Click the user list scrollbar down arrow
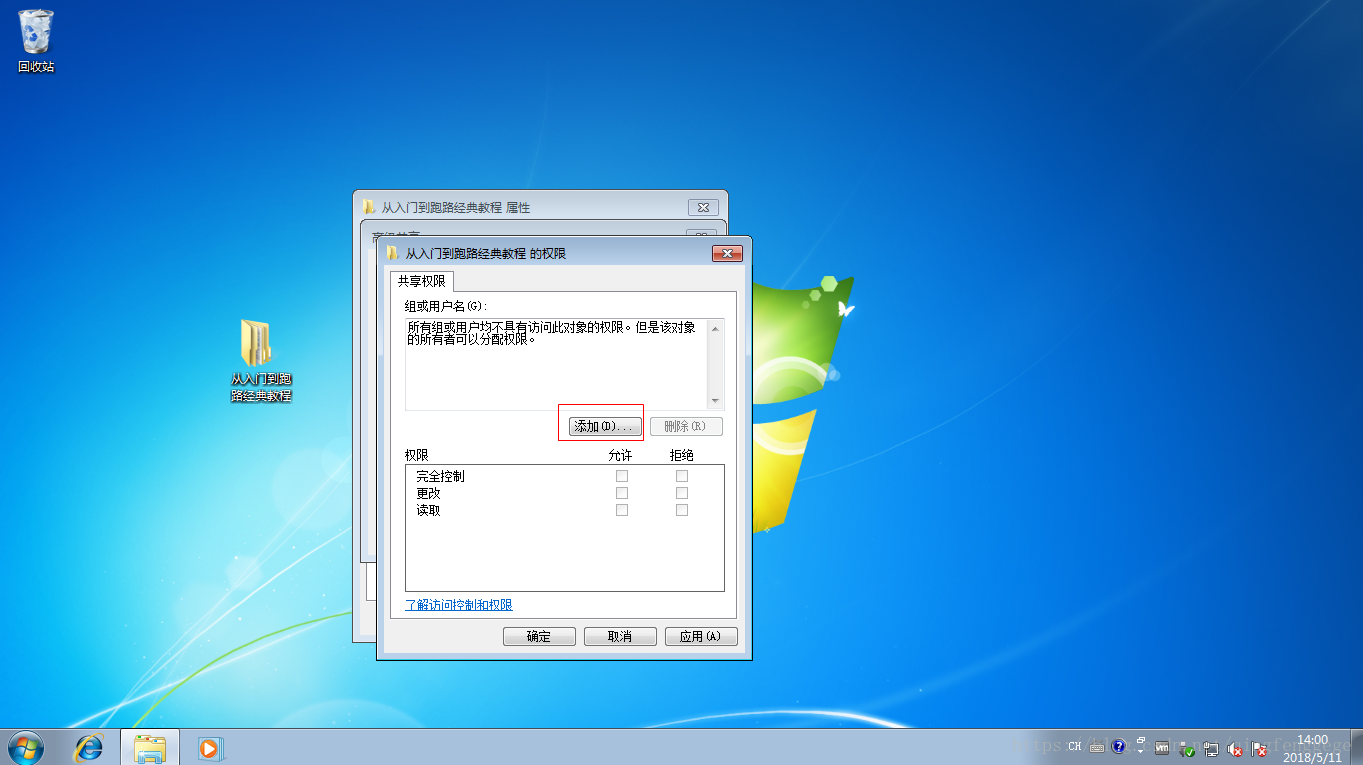Image resolution: width=1363 pixels, height=765 pixels. (715, 401)
